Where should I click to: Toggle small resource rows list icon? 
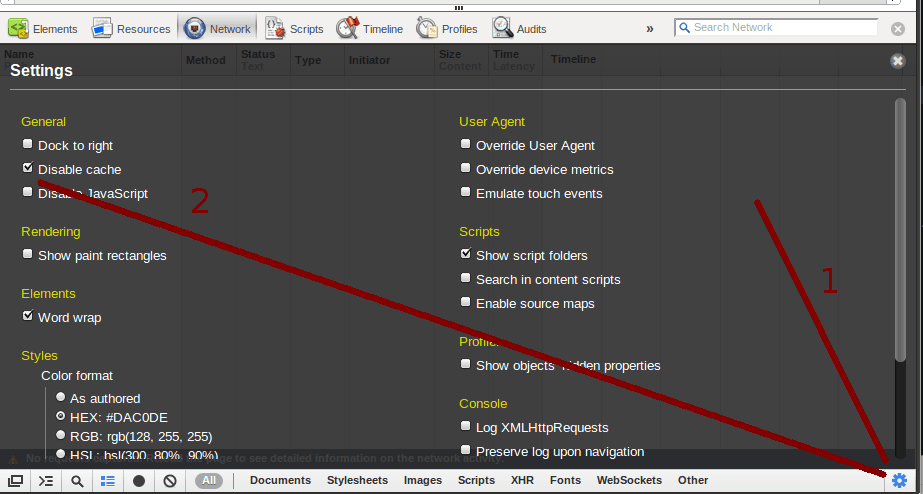tap(108, 480)
